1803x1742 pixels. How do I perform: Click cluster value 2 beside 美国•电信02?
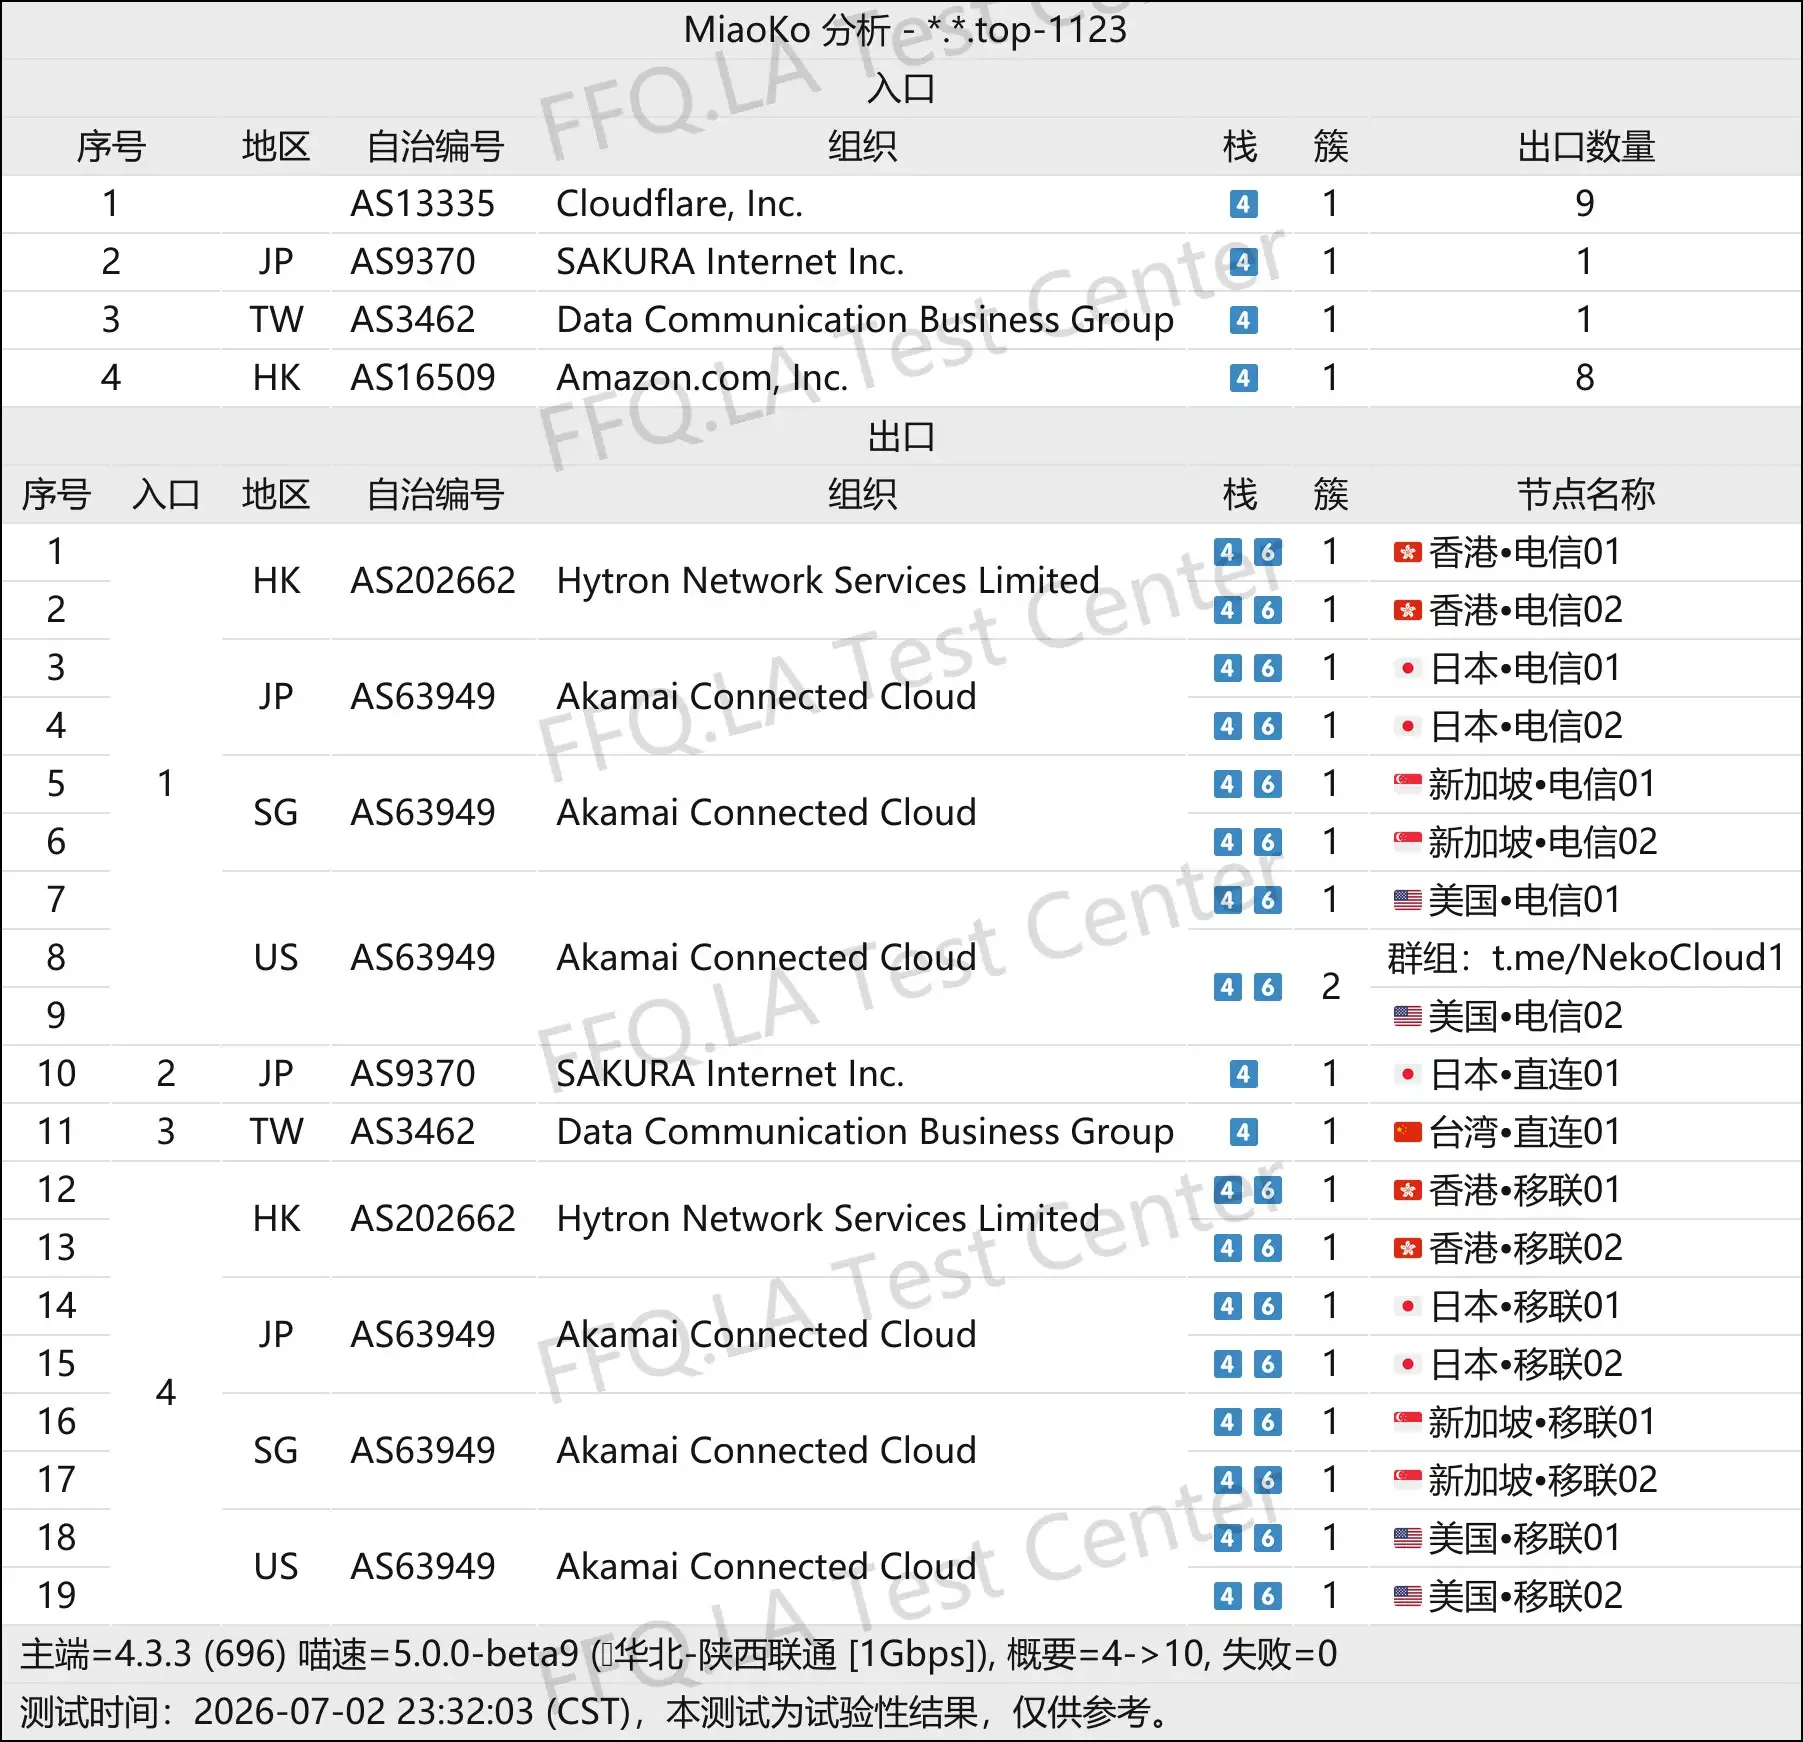(1330, 987)
